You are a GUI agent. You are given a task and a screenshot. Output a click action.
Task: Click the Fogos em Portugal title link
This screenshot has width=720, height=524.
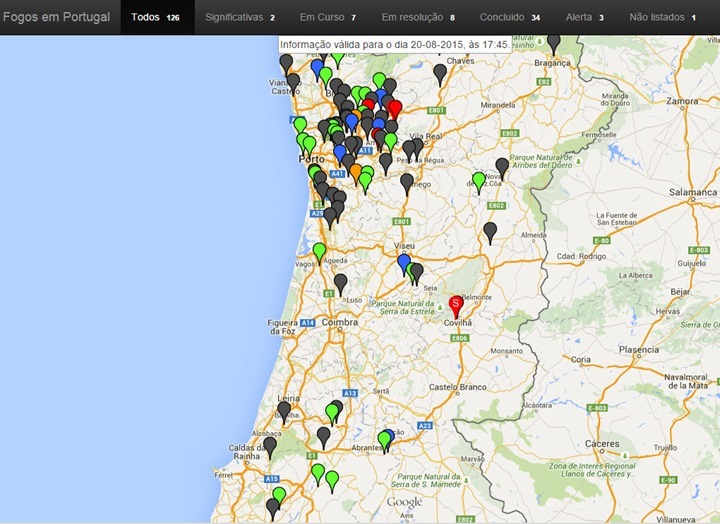point(56,17)
